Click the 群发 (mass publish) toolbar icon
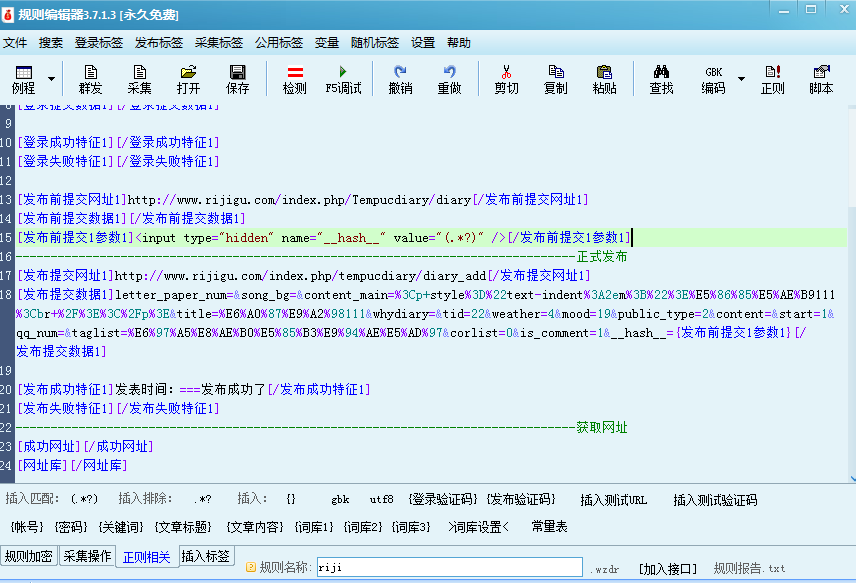Image resolution: width=856 pixels, height=583 pixels. click(90, 79)
